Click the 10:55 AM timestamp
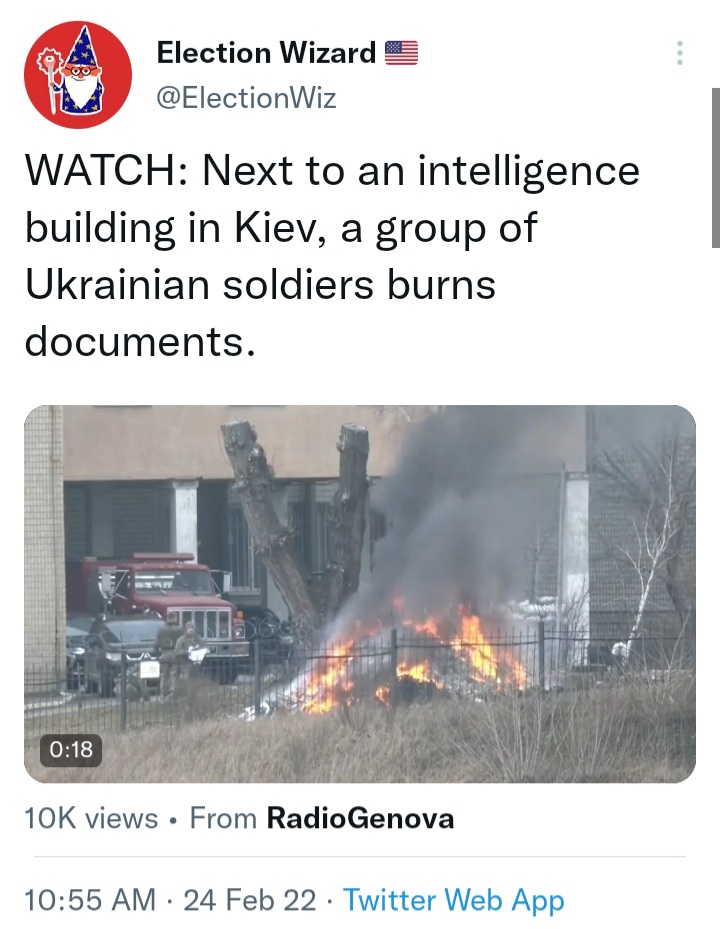 (90, 900)
